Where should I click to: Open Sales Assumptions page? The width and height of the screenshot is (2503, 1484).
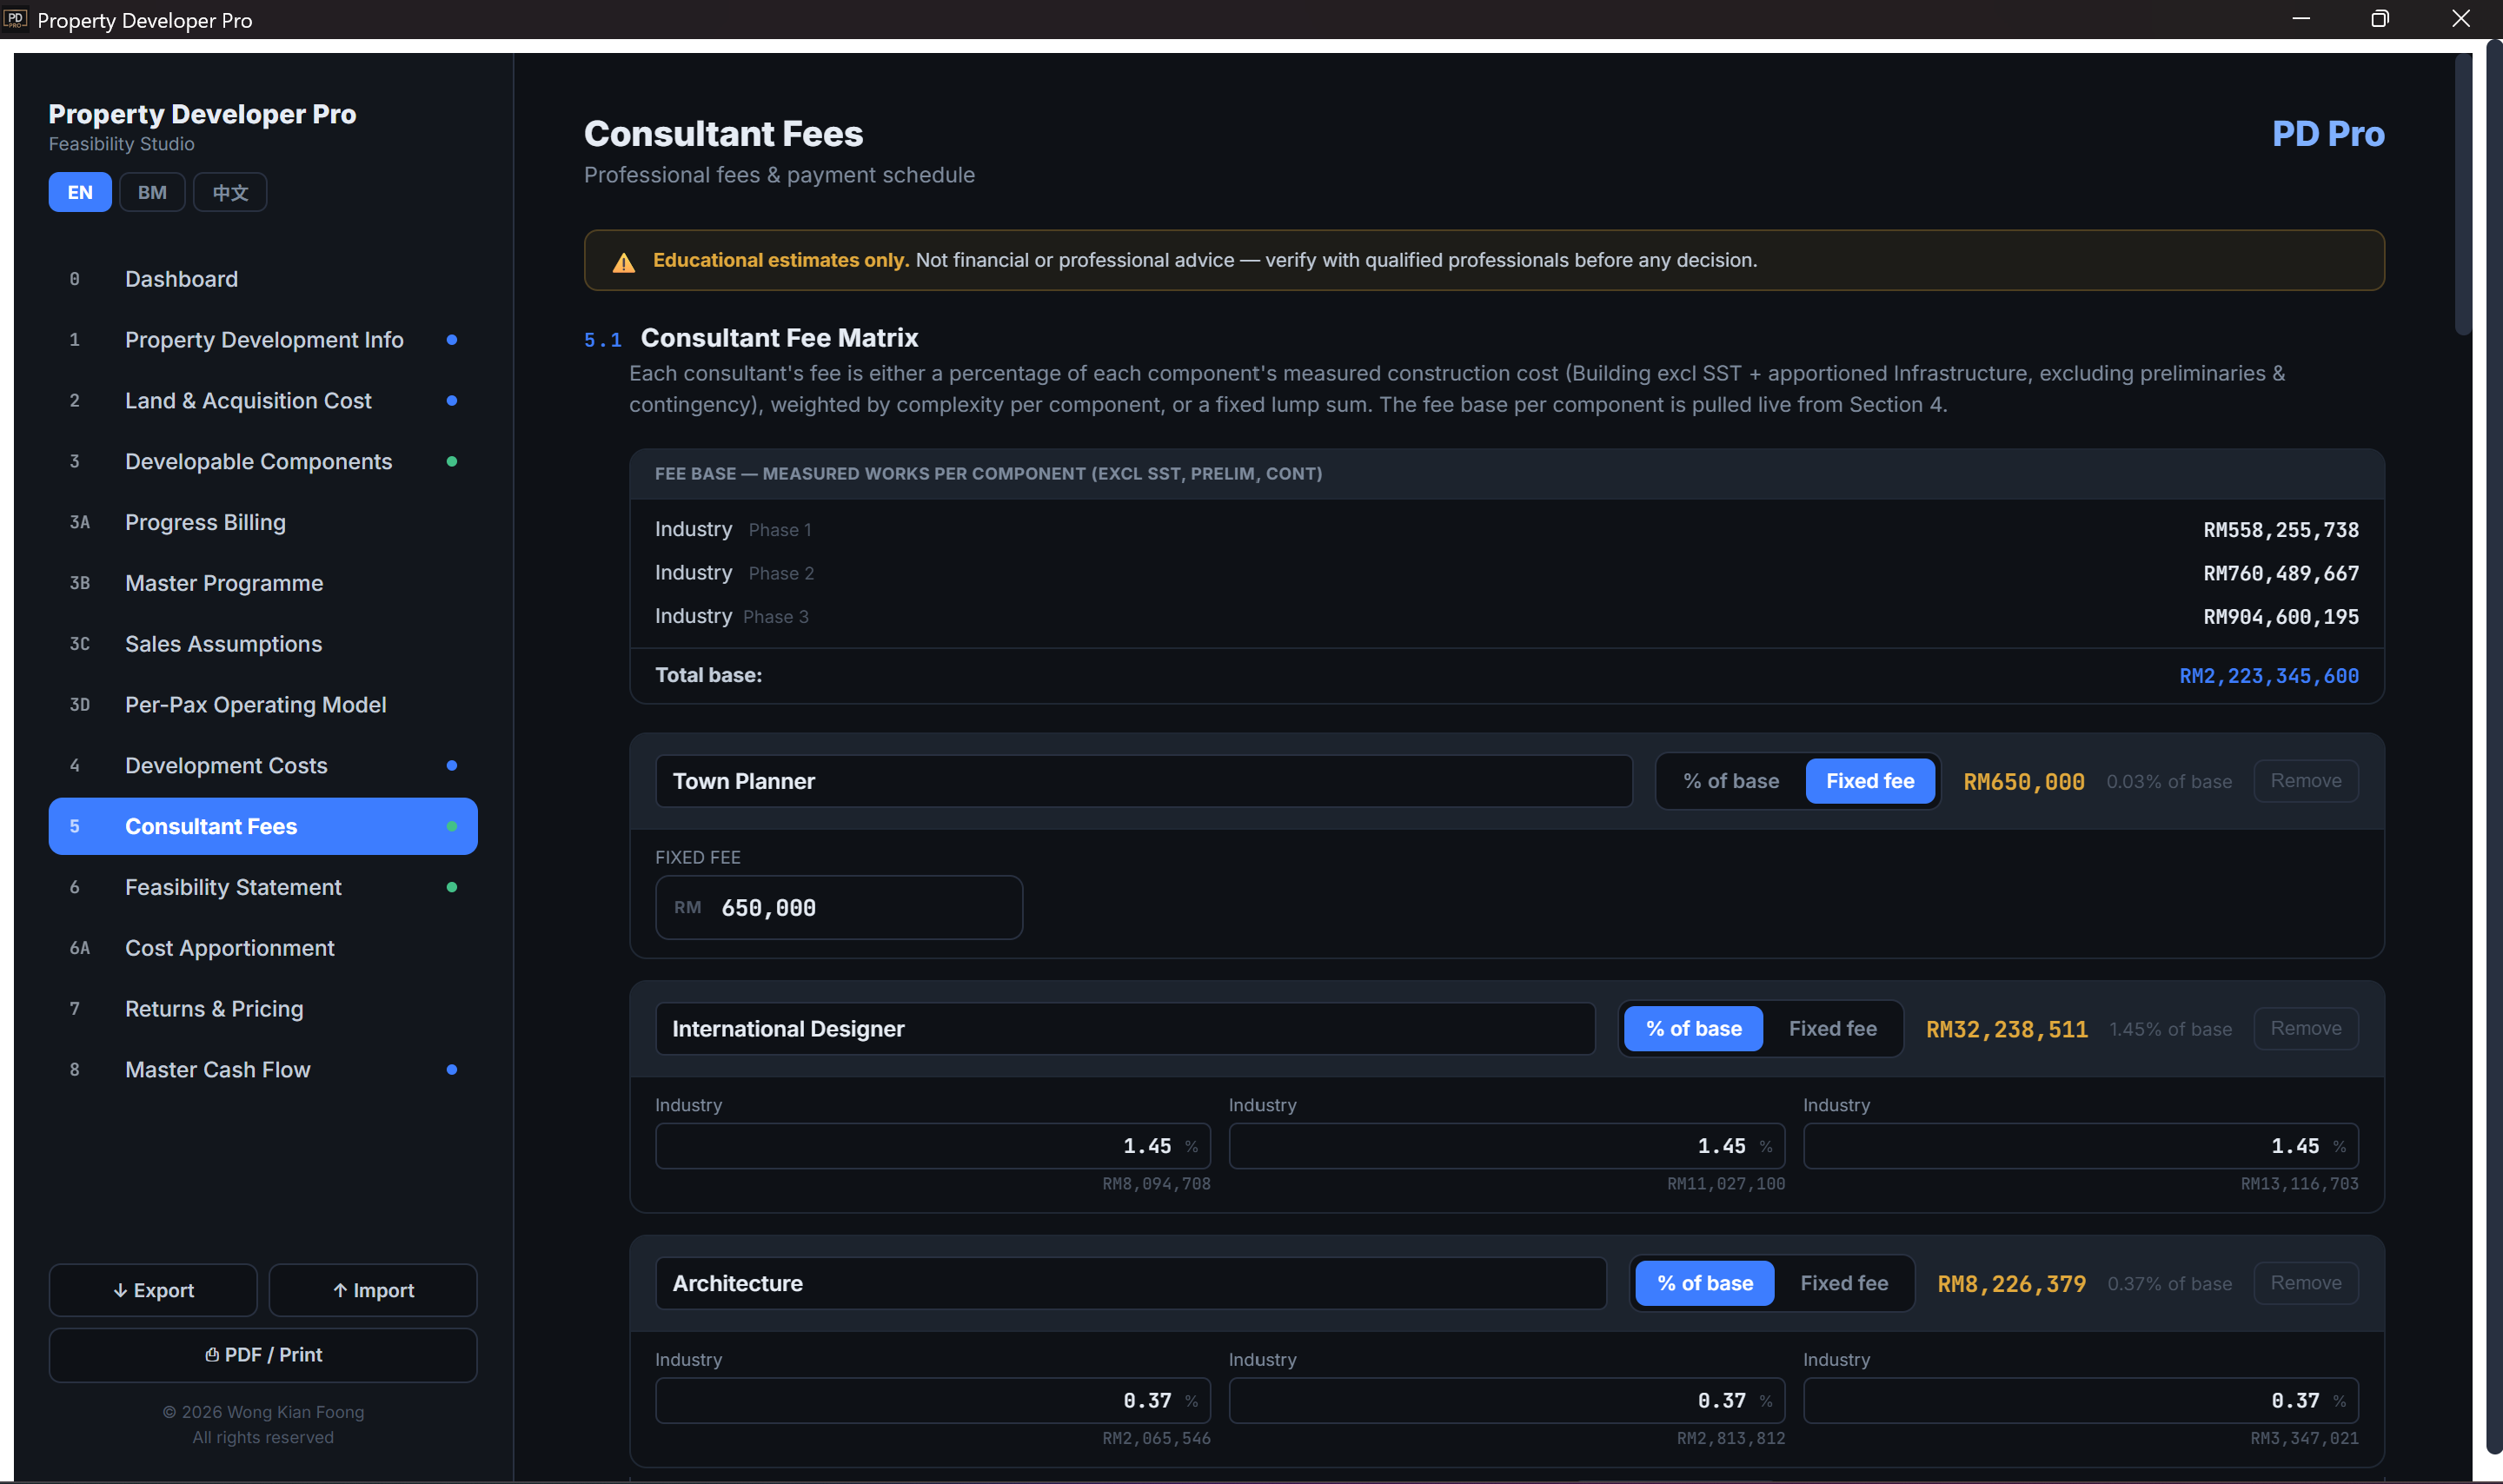click(x=263, y=644)
